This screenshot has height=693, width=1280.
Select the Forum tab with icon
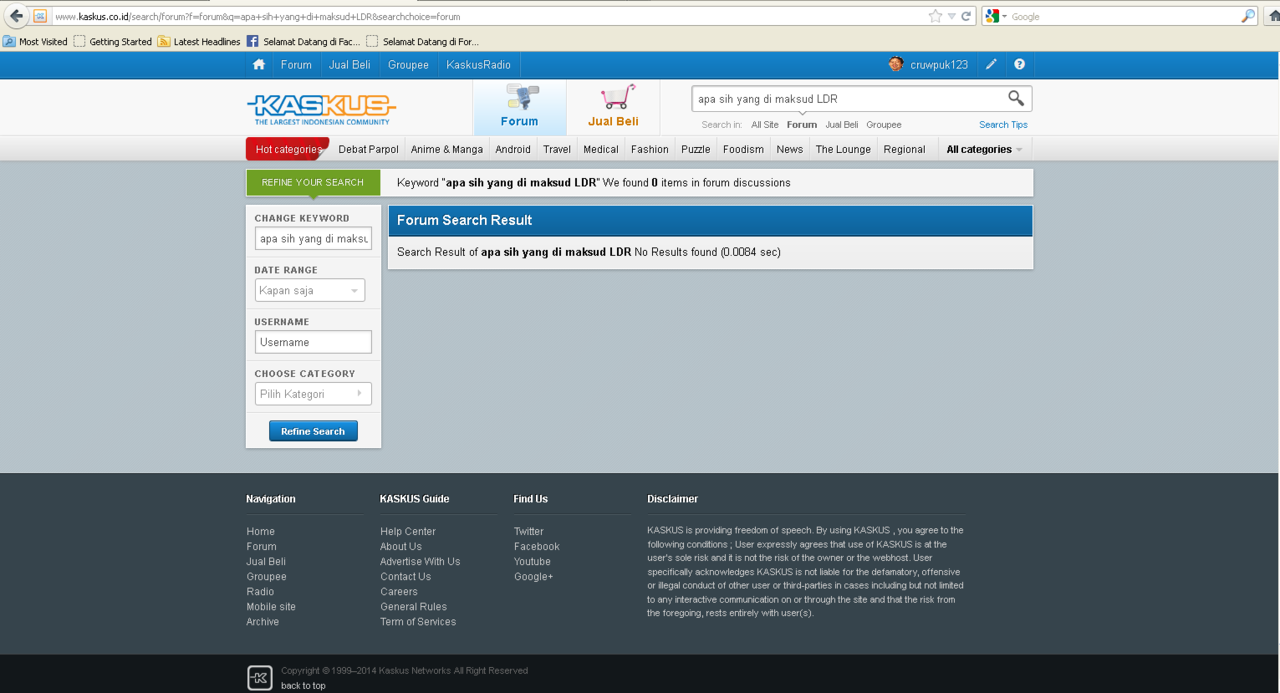pos(519,108)
